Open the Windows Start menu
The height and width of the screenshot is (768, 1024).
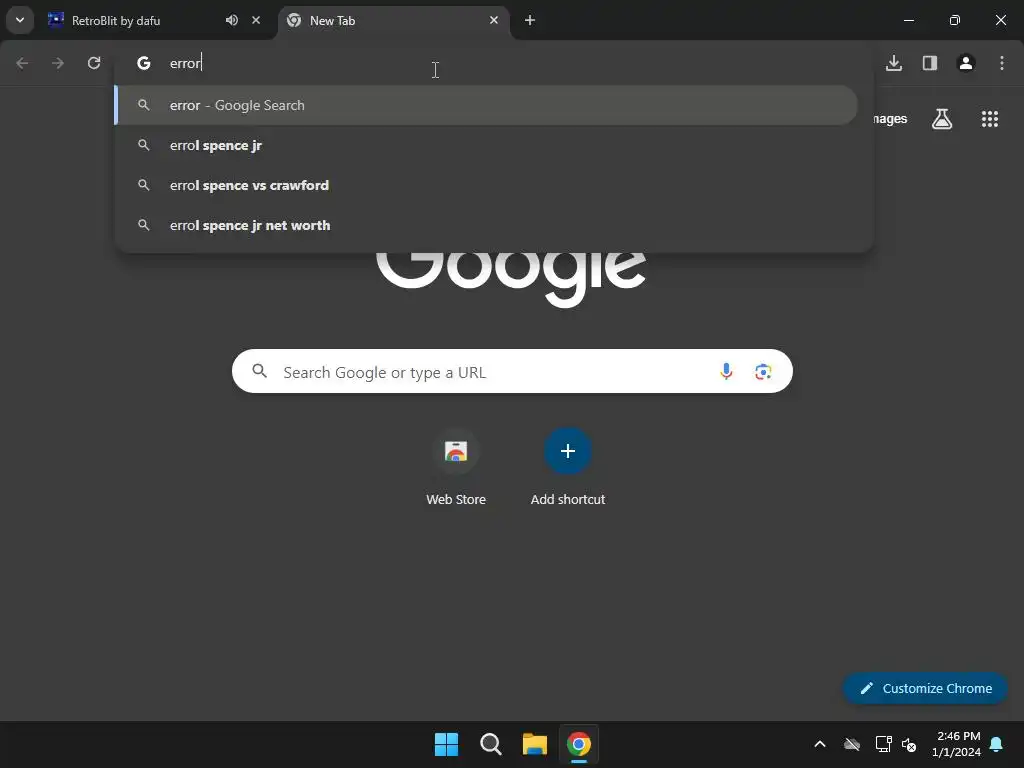pyautogui.click(x=447, y=744)
